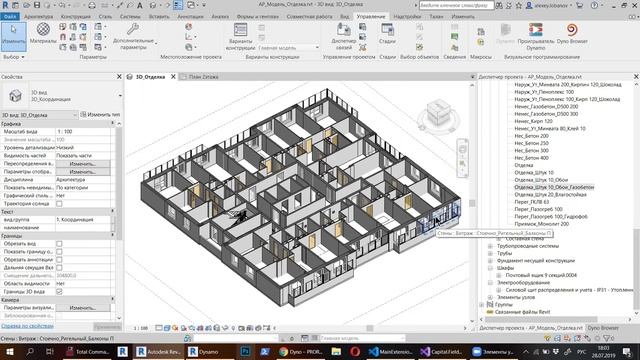
Task: Expand the Трубы tree node
Action: 490,253
